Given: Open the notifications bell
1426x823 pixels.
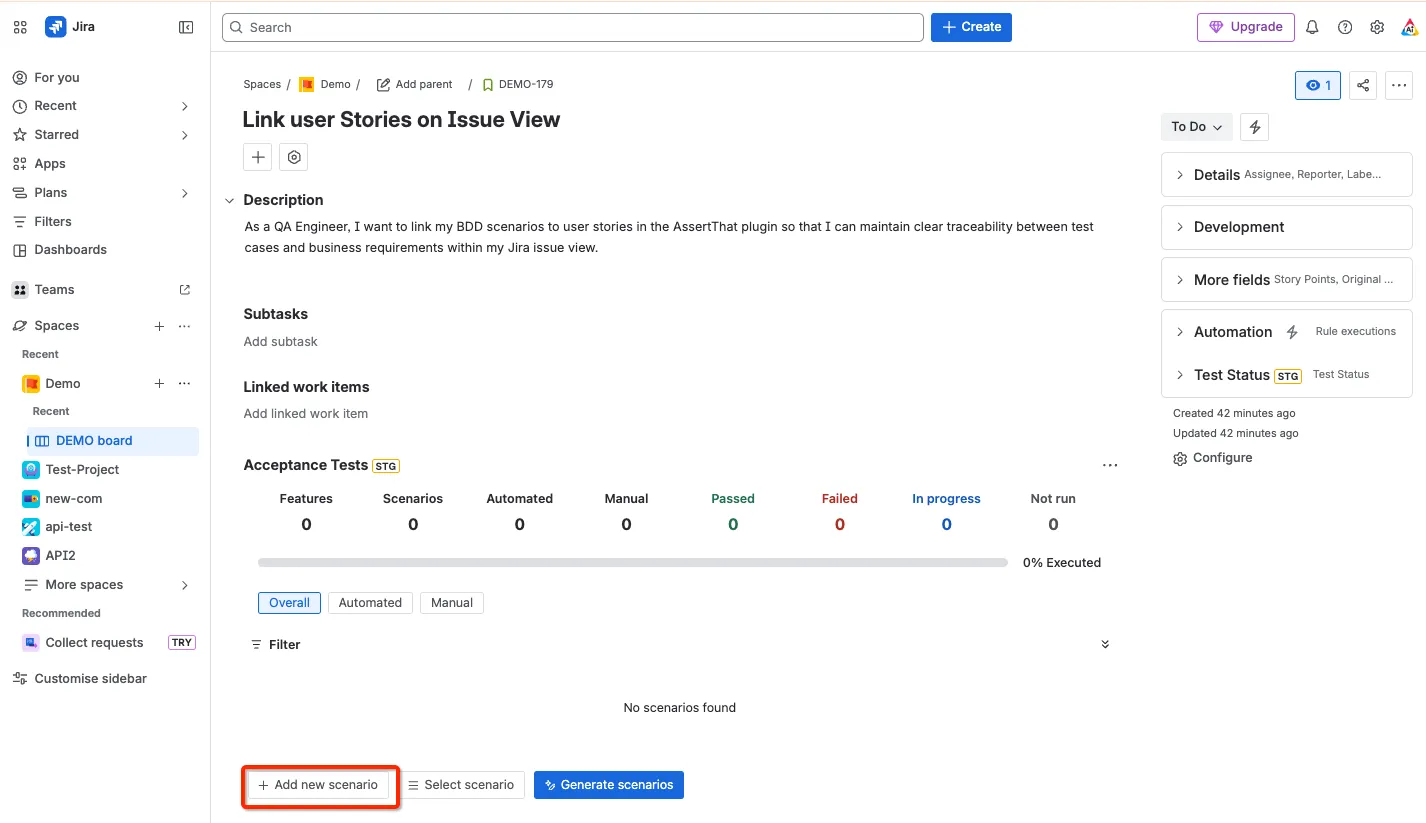Looking at the screenshot, I should [x=1313, y=27].
